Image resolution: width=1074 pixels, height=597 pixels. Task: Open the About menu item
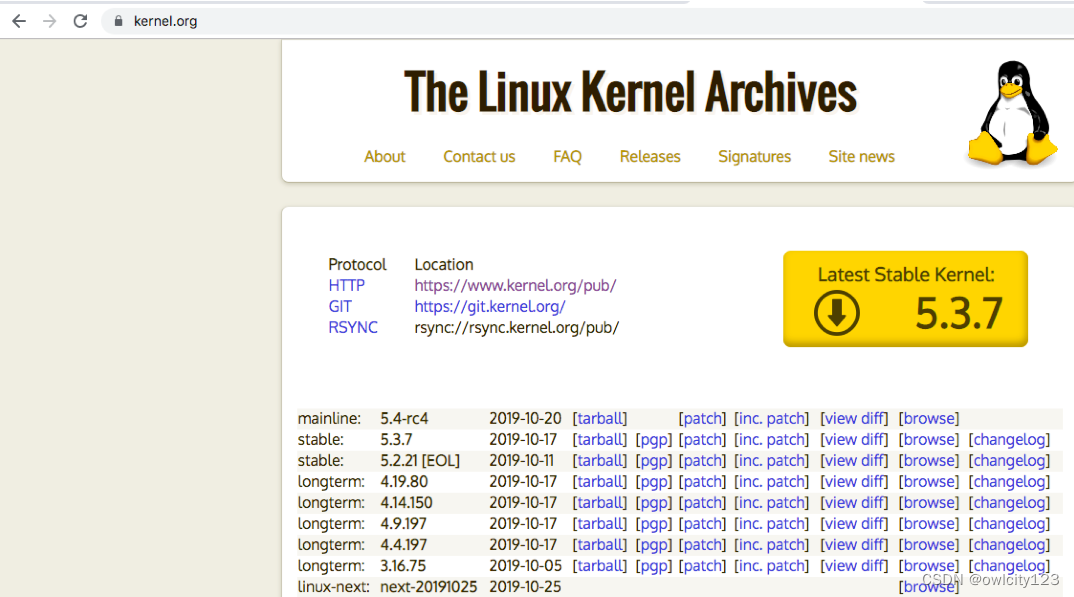click(384, 157)
